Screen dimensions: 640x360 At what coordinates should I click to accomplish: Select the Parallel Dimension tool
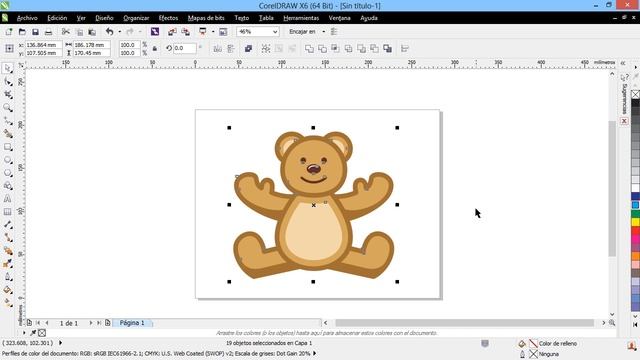coord(8,225)
